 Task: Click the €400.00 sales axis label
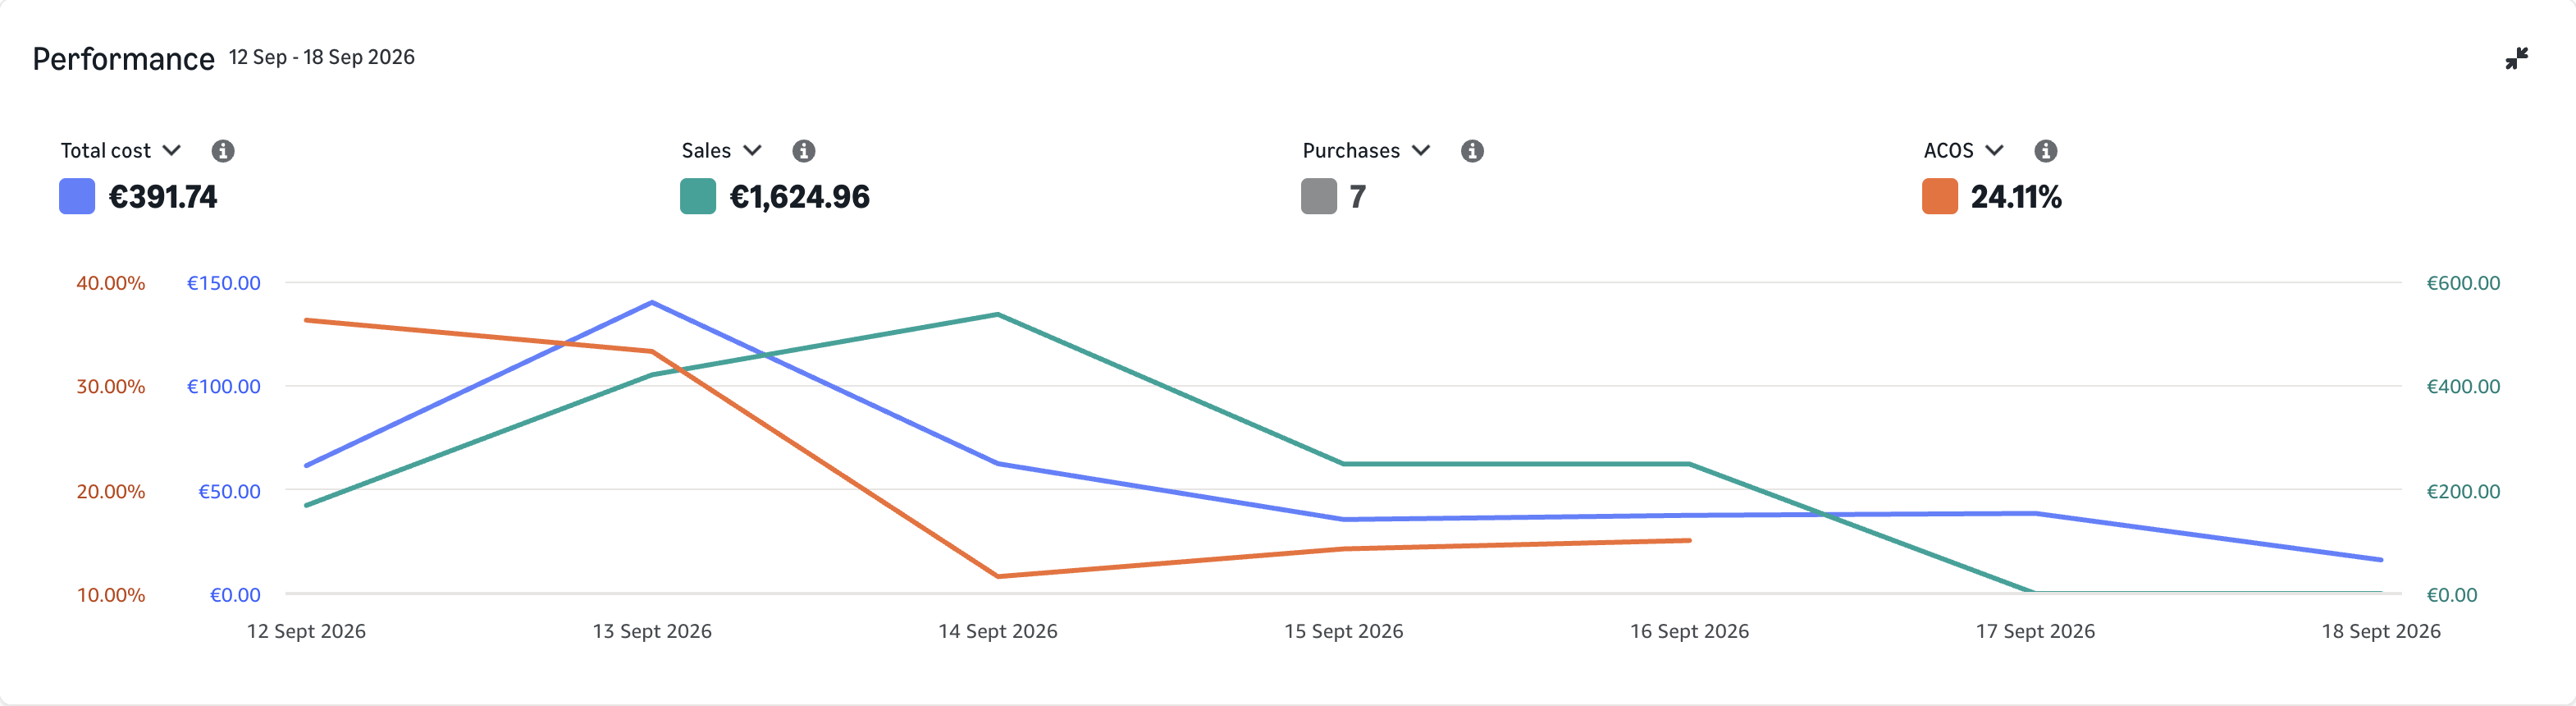(x=2463, y=387)
